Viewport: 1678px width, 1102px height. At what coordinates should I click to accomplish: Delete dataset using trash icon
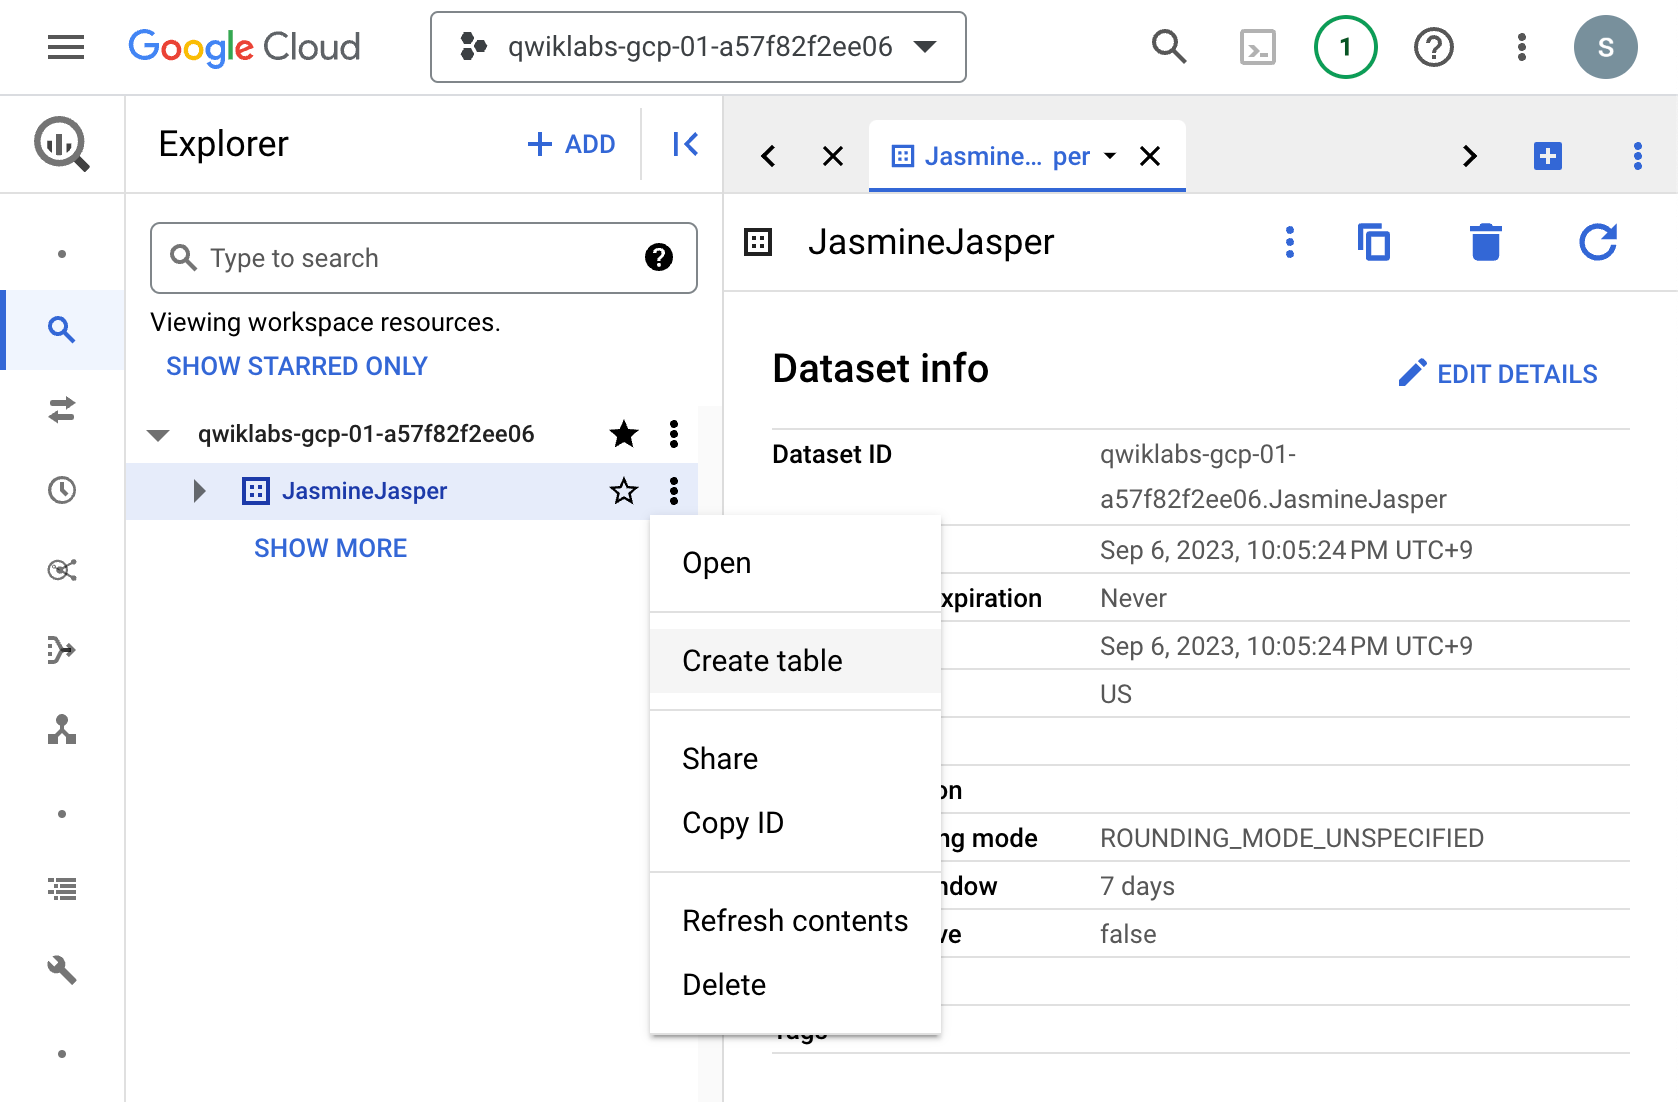pyautogui.click(x=1486, y=242)
